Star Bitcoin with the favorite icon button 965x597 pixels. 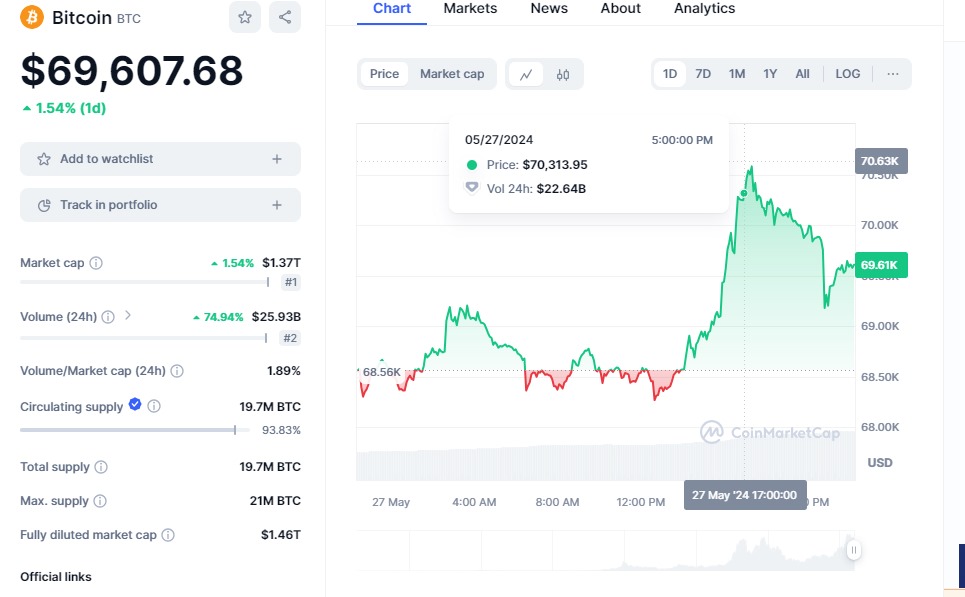coord(245,17)
